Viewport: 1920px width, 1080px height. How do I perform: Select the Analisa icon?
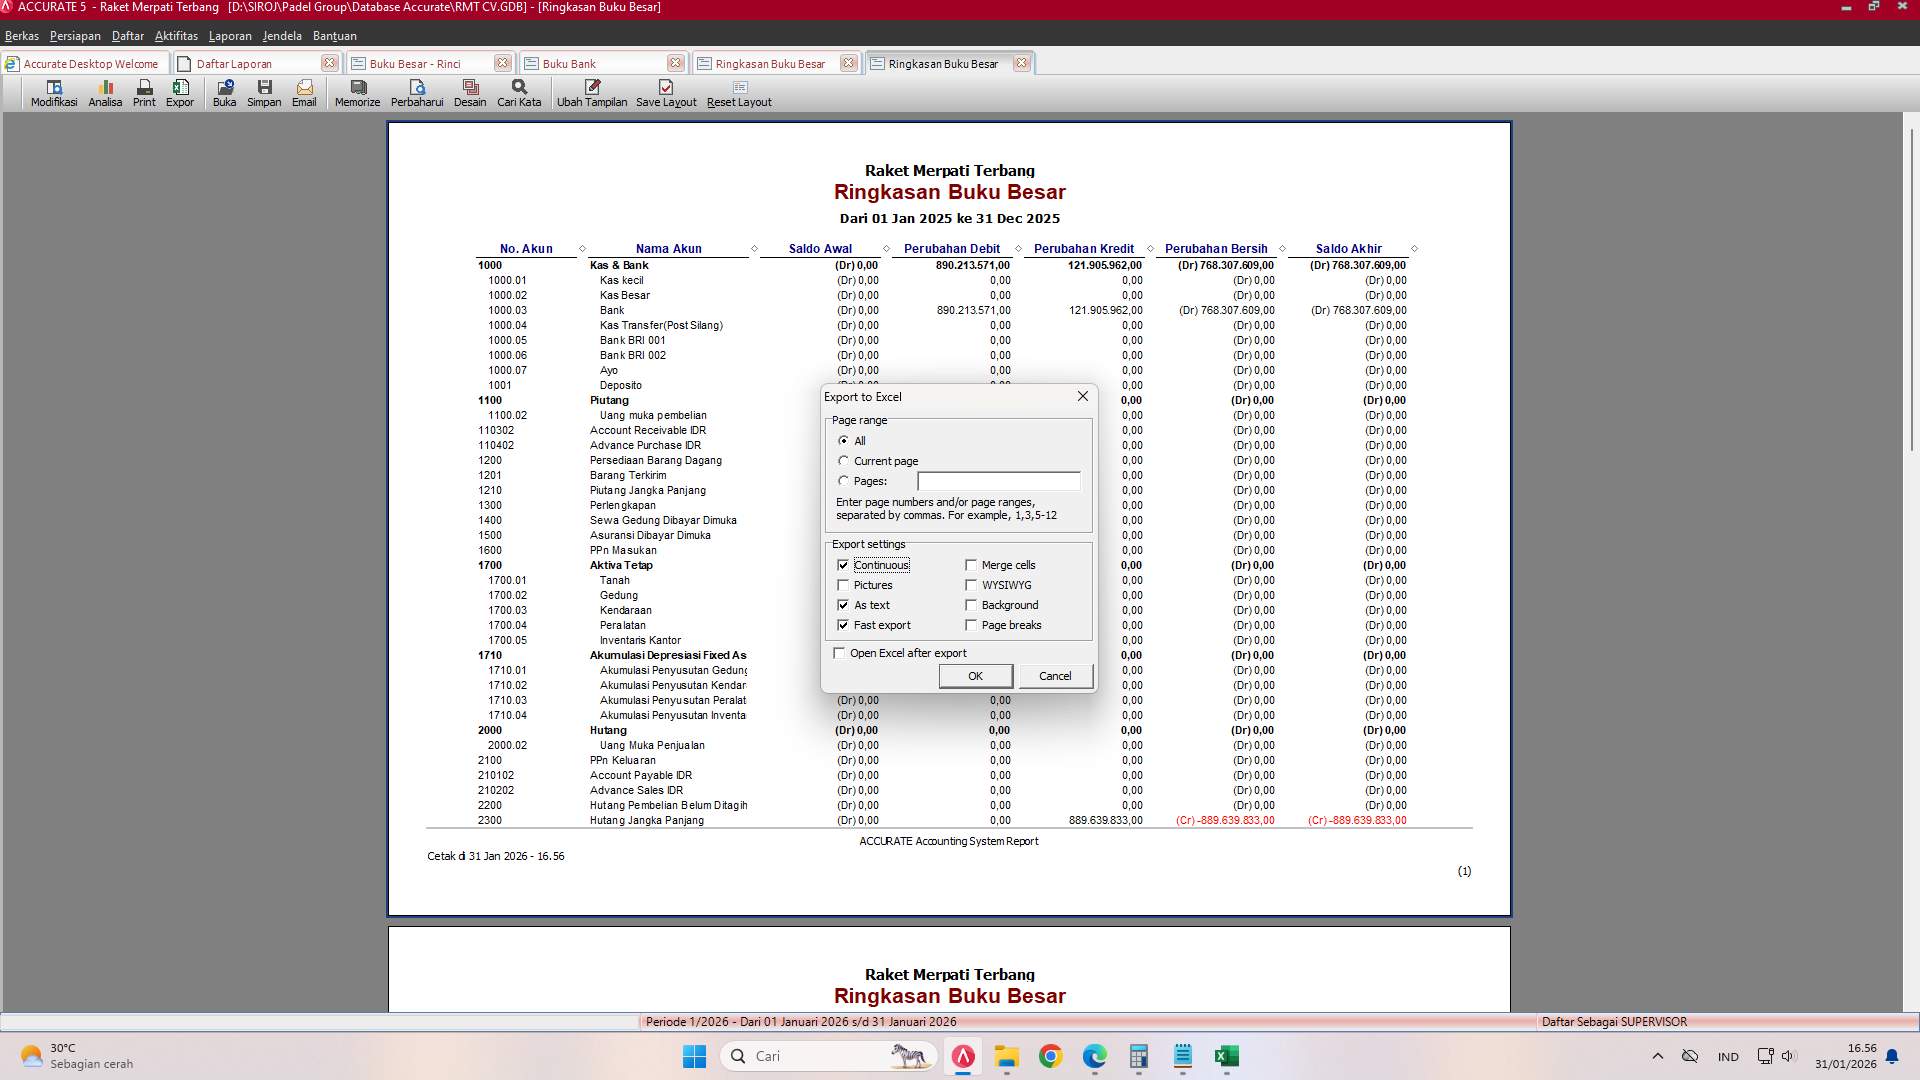pos(104,93)
